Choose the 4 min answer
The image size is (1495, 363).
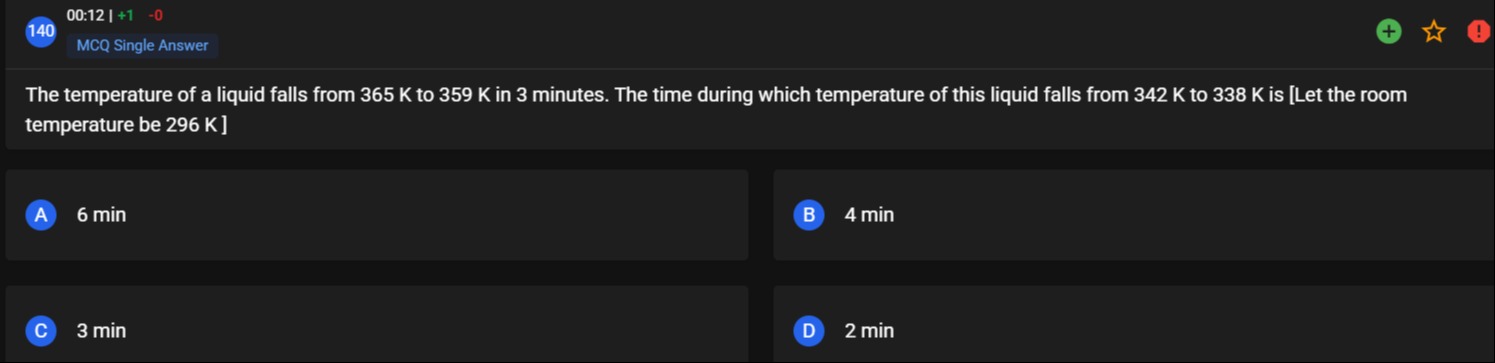click(869, 215)
